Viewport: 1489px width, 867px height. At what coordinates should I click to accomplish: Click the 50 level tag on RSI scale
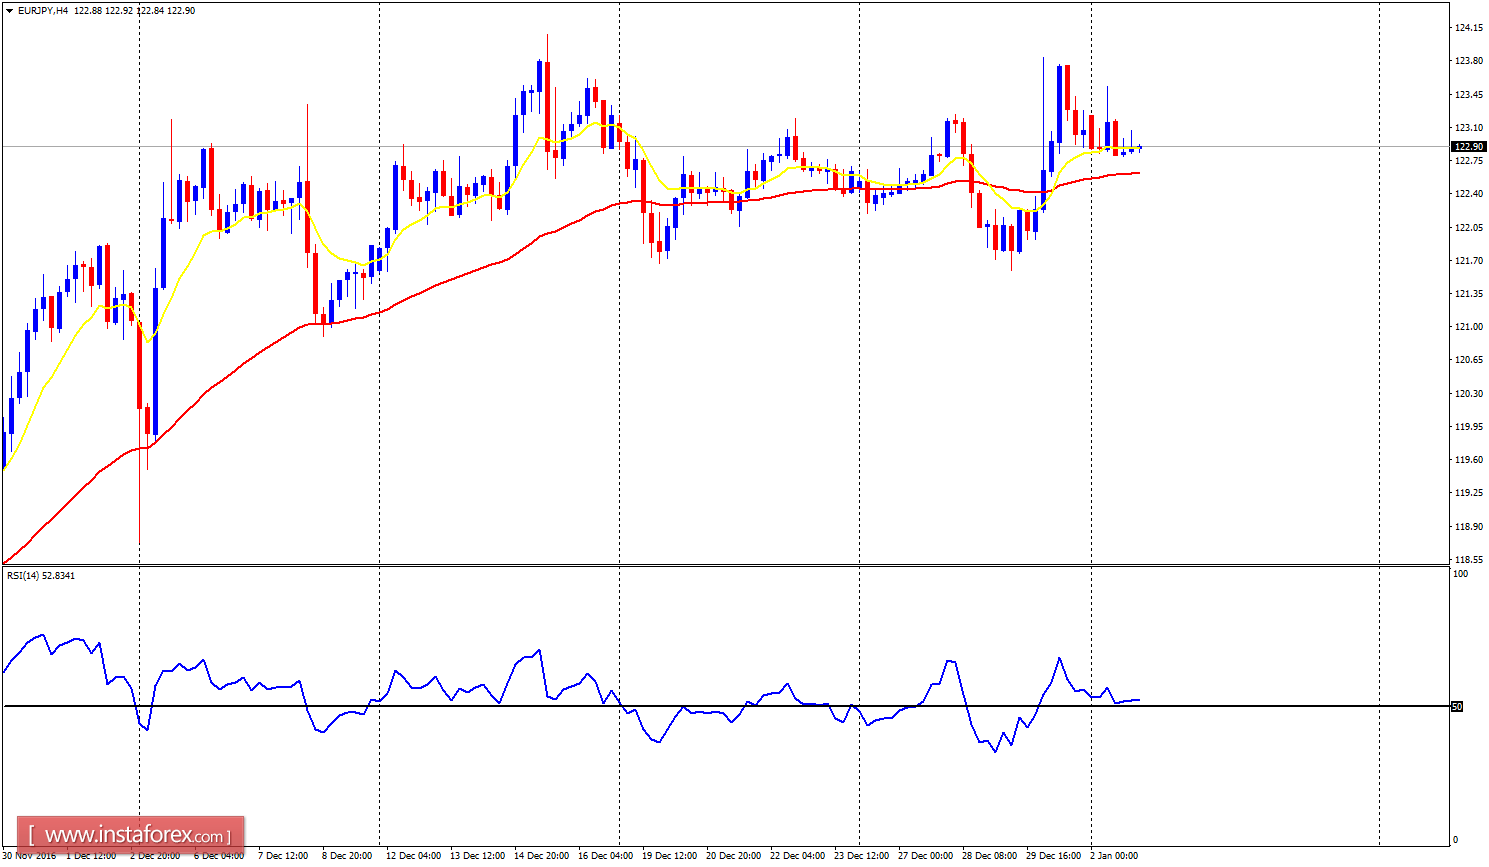pos(1459,705)
